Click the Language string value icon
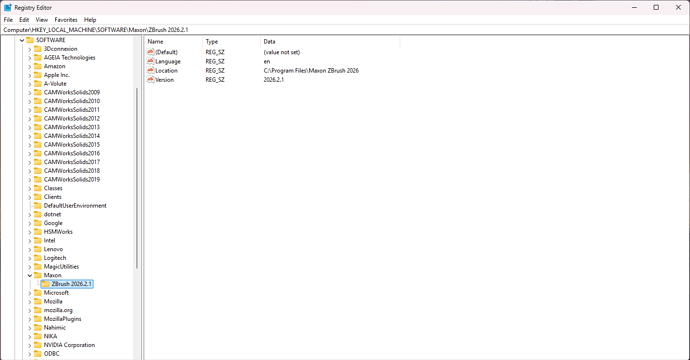Image resolution: width=690 pixels, height=360 pixels. [150, 61]
